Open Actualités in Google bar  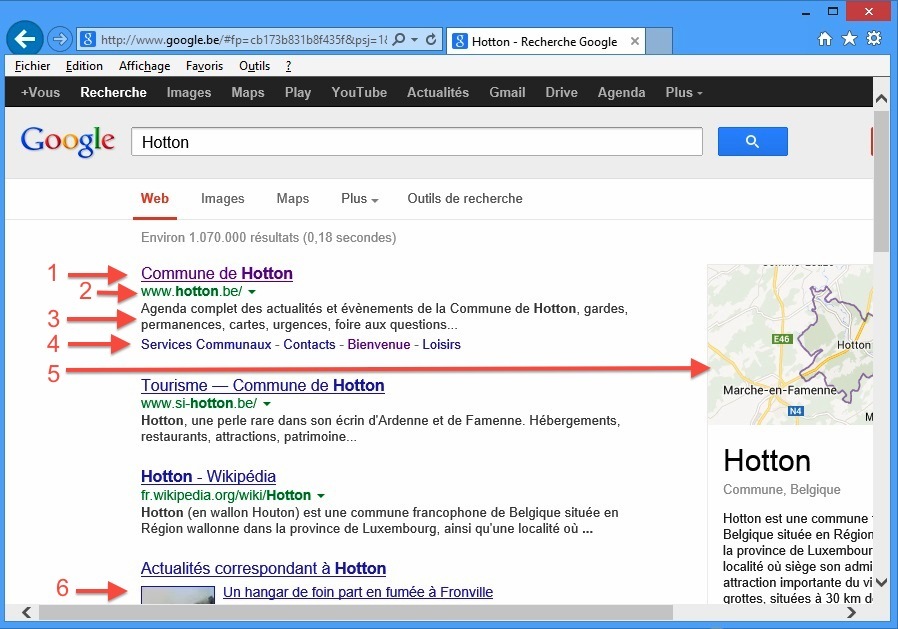click(x=438, y=92)
